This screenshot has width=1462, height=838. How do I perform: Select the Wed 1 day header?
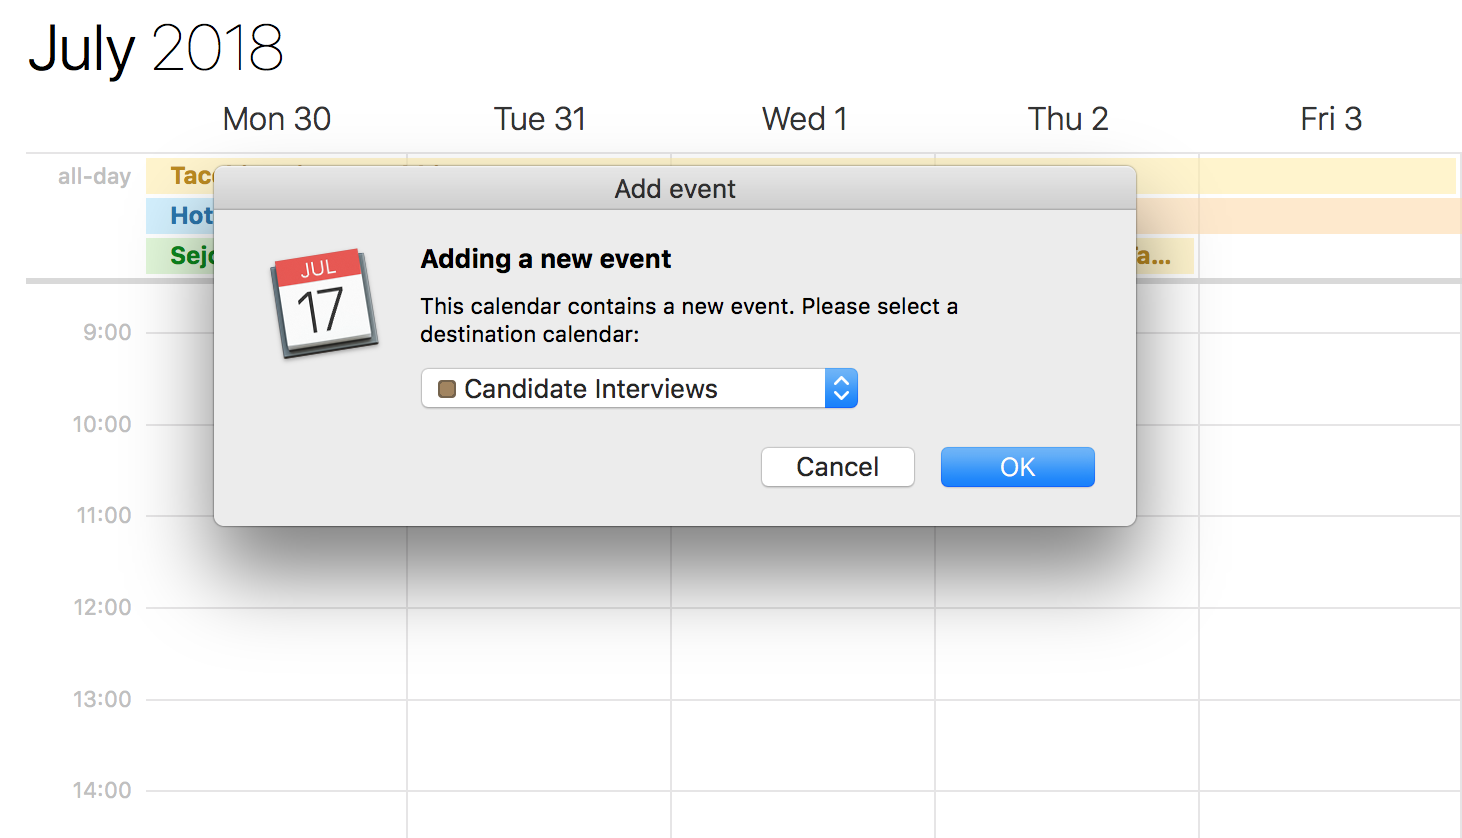[x=804, y=119]
